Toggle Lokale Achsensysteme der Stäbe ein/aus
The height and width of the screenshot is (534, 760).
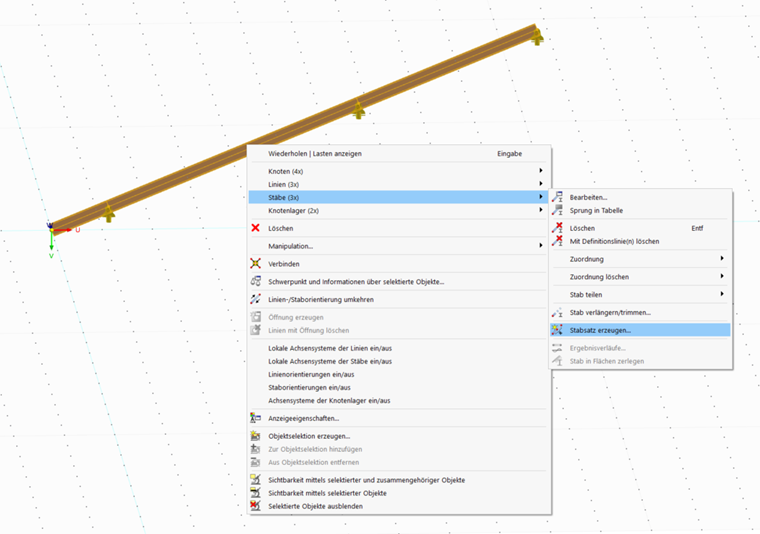[399, 361]
